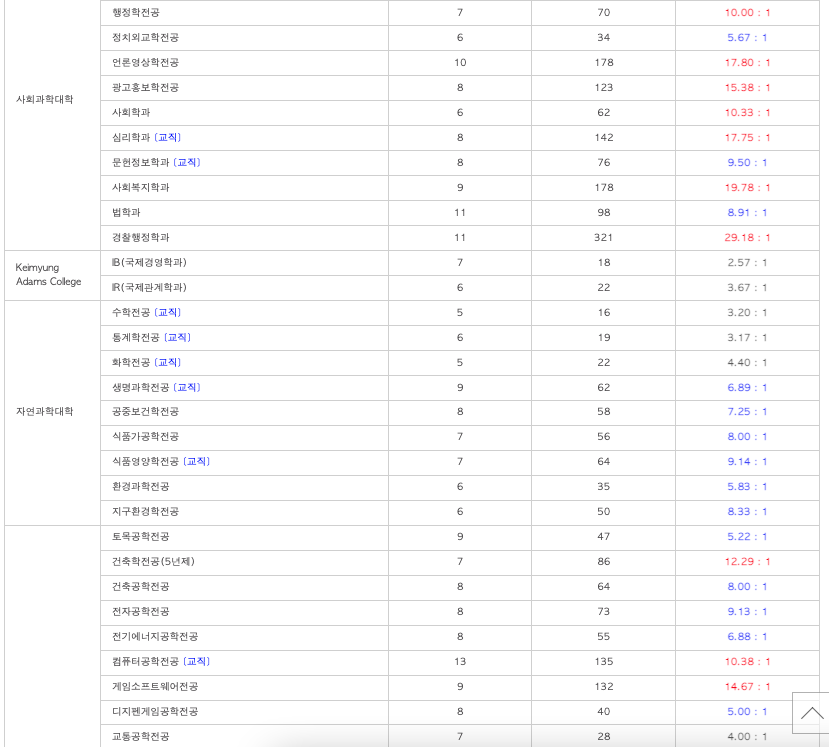The image size is (829, 747).
Task: Select the 5.67 : 1 ratio for 정치외교학전공
Action: (x=747, y=38)
